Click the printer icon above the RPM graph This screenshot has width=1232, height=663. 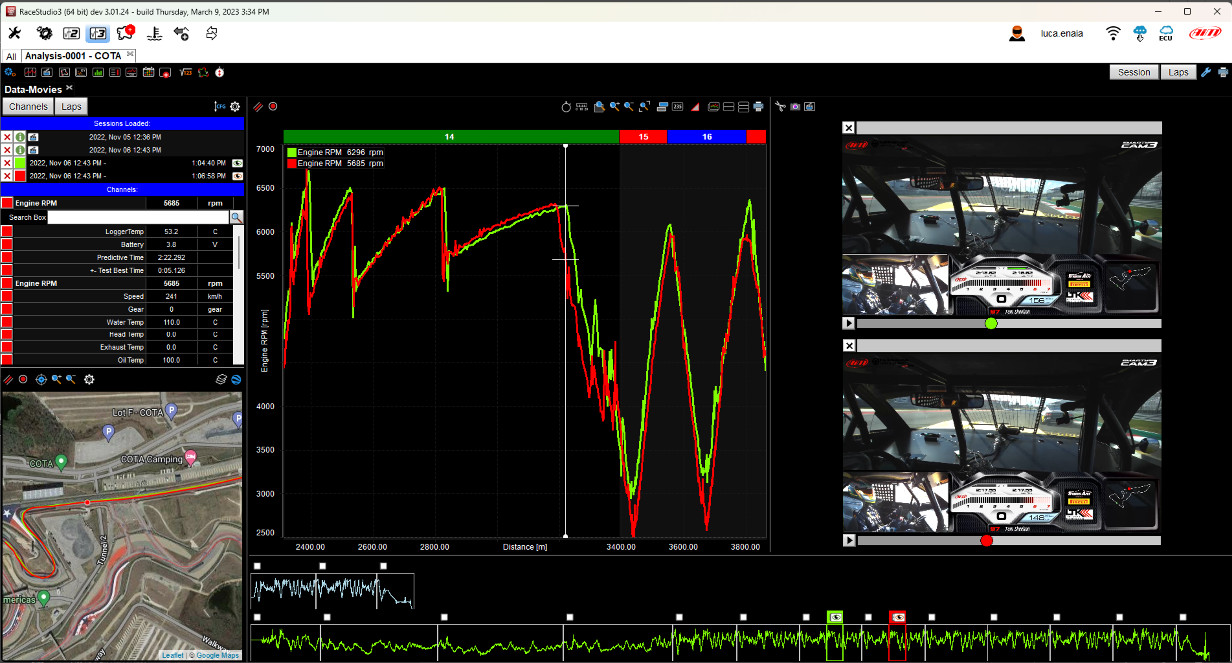(758, 106)
